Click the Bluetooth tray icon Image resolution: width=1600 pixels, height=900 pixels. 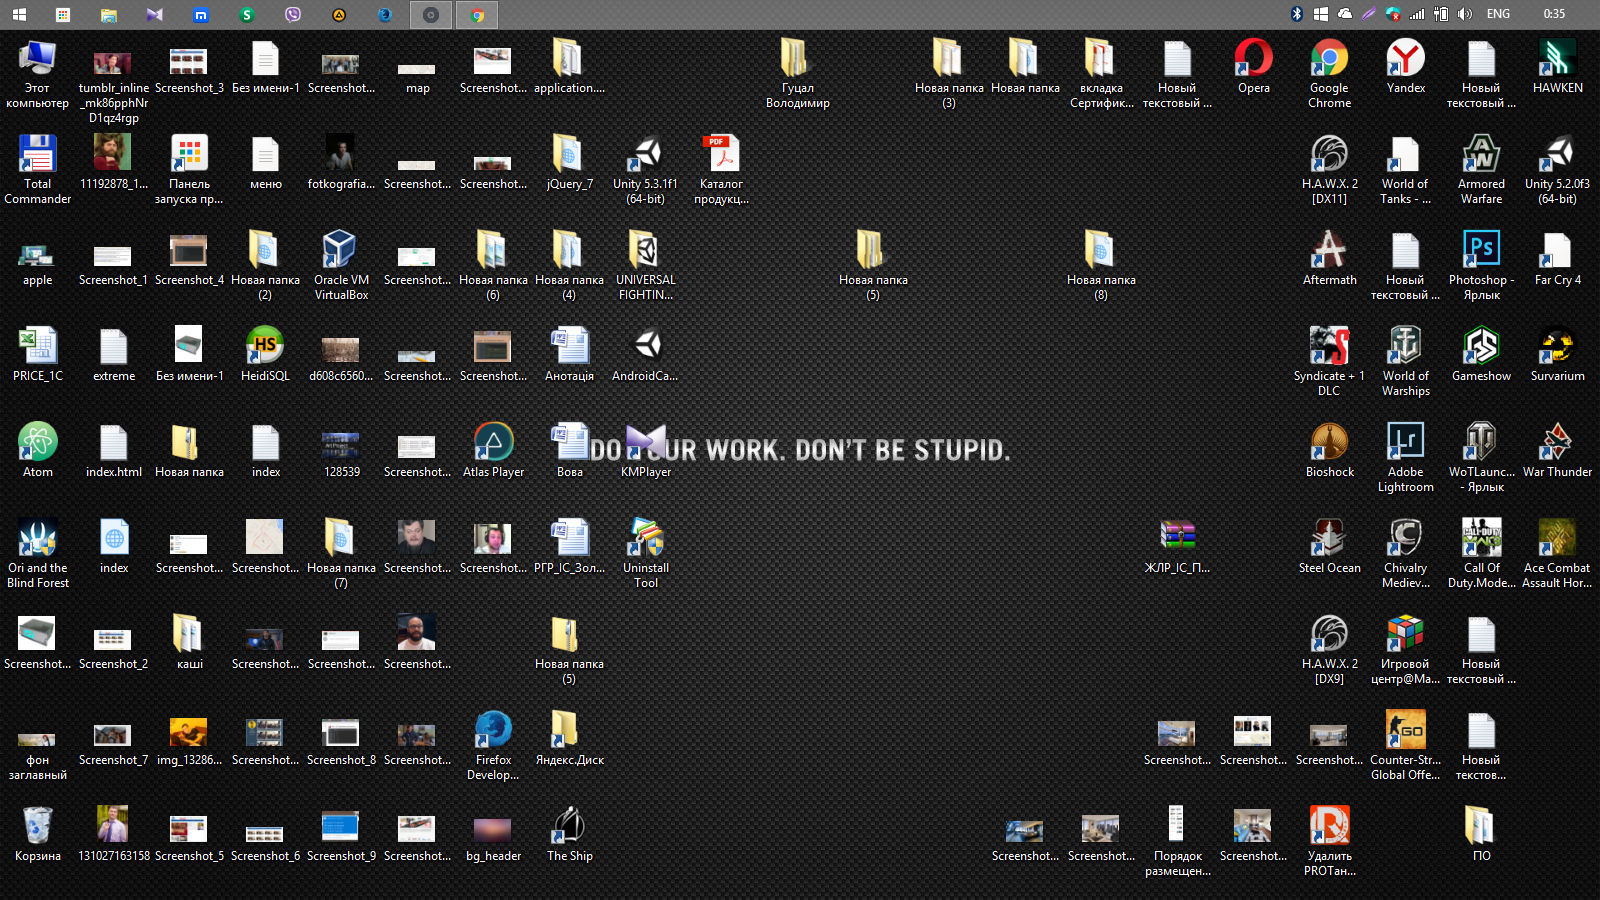1297,14
